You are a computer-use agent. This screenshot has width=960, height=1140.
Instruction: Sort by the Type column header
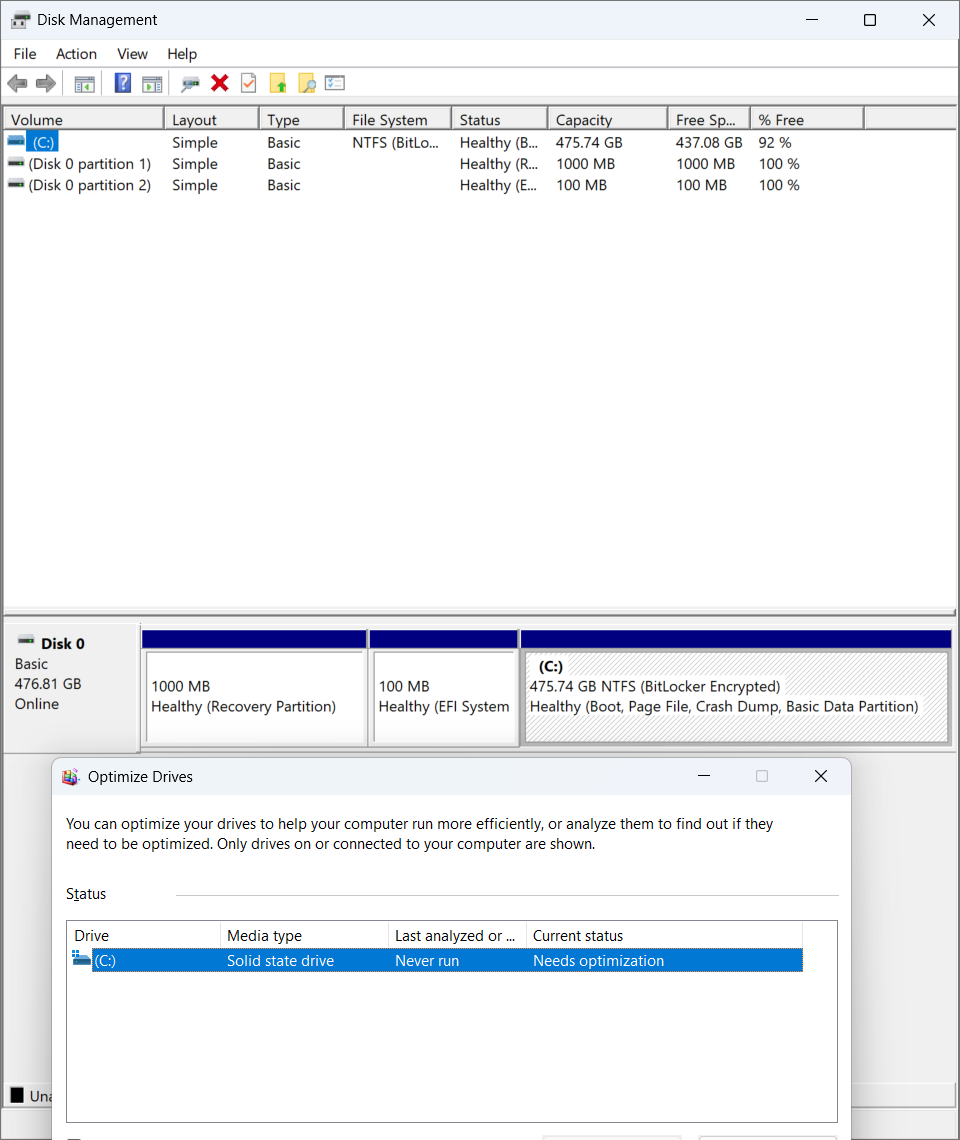(x=301, y=119)
